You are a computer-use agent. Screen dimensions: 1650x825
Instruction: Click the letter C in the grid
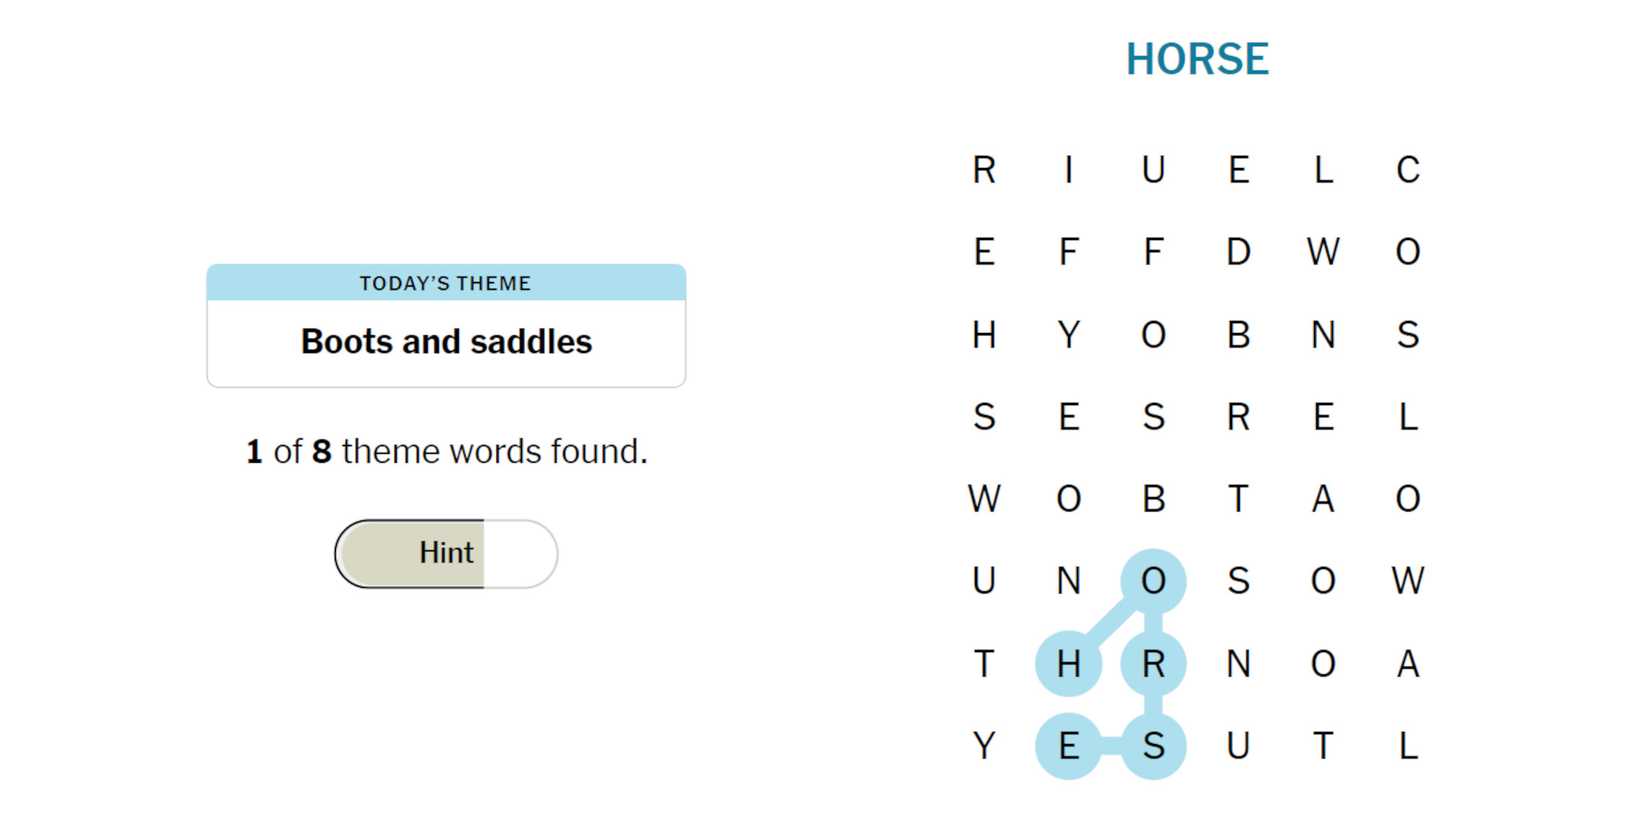pyautogui.click(x=1407, y=170)
